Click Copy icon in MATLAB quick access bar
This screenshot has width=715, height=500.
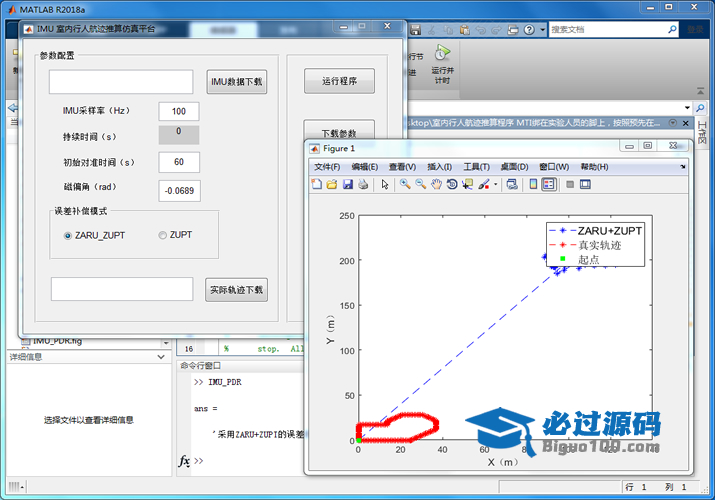tap(448, 30)
